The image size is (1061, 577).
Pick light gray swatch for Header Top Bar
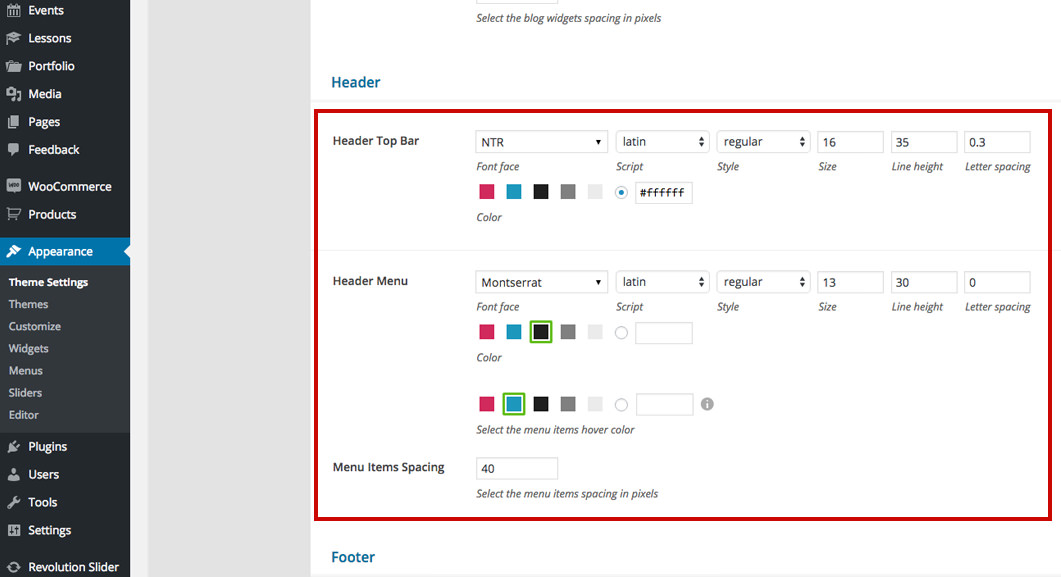[x=595, y=191]
